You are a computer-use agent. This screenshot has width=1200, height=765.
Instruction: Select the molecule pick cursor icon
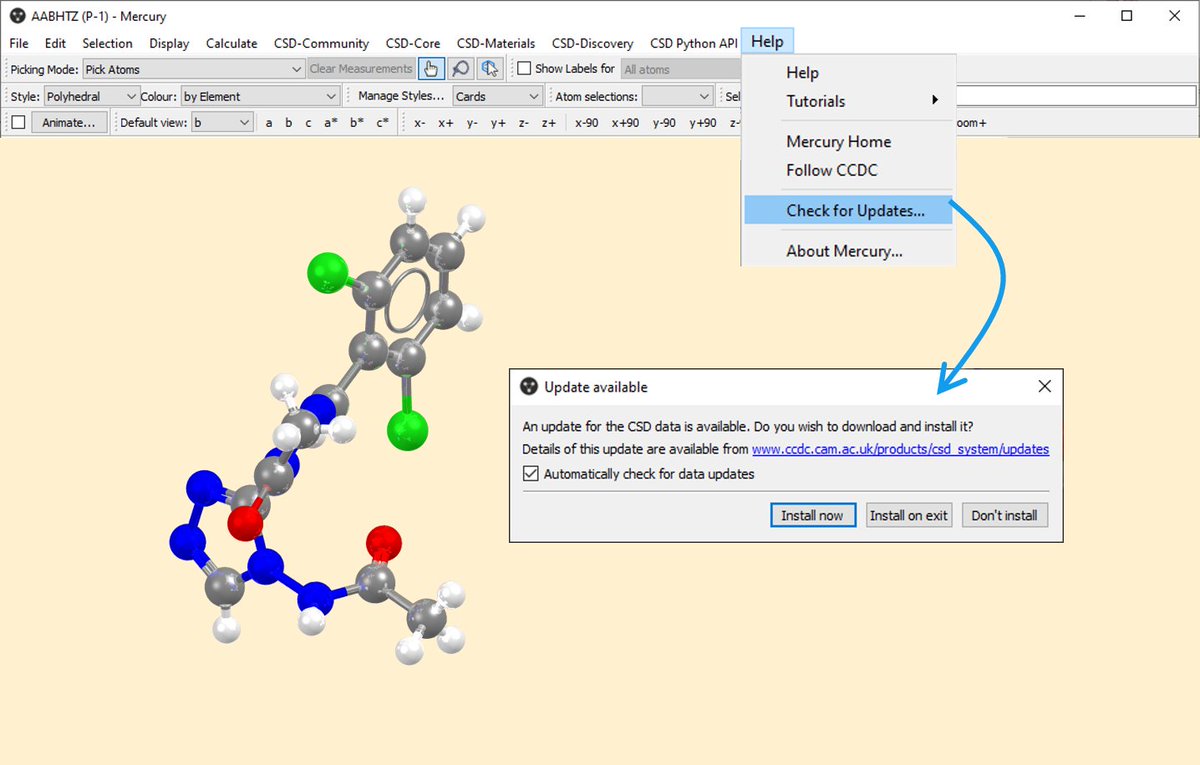coord(489,69)
